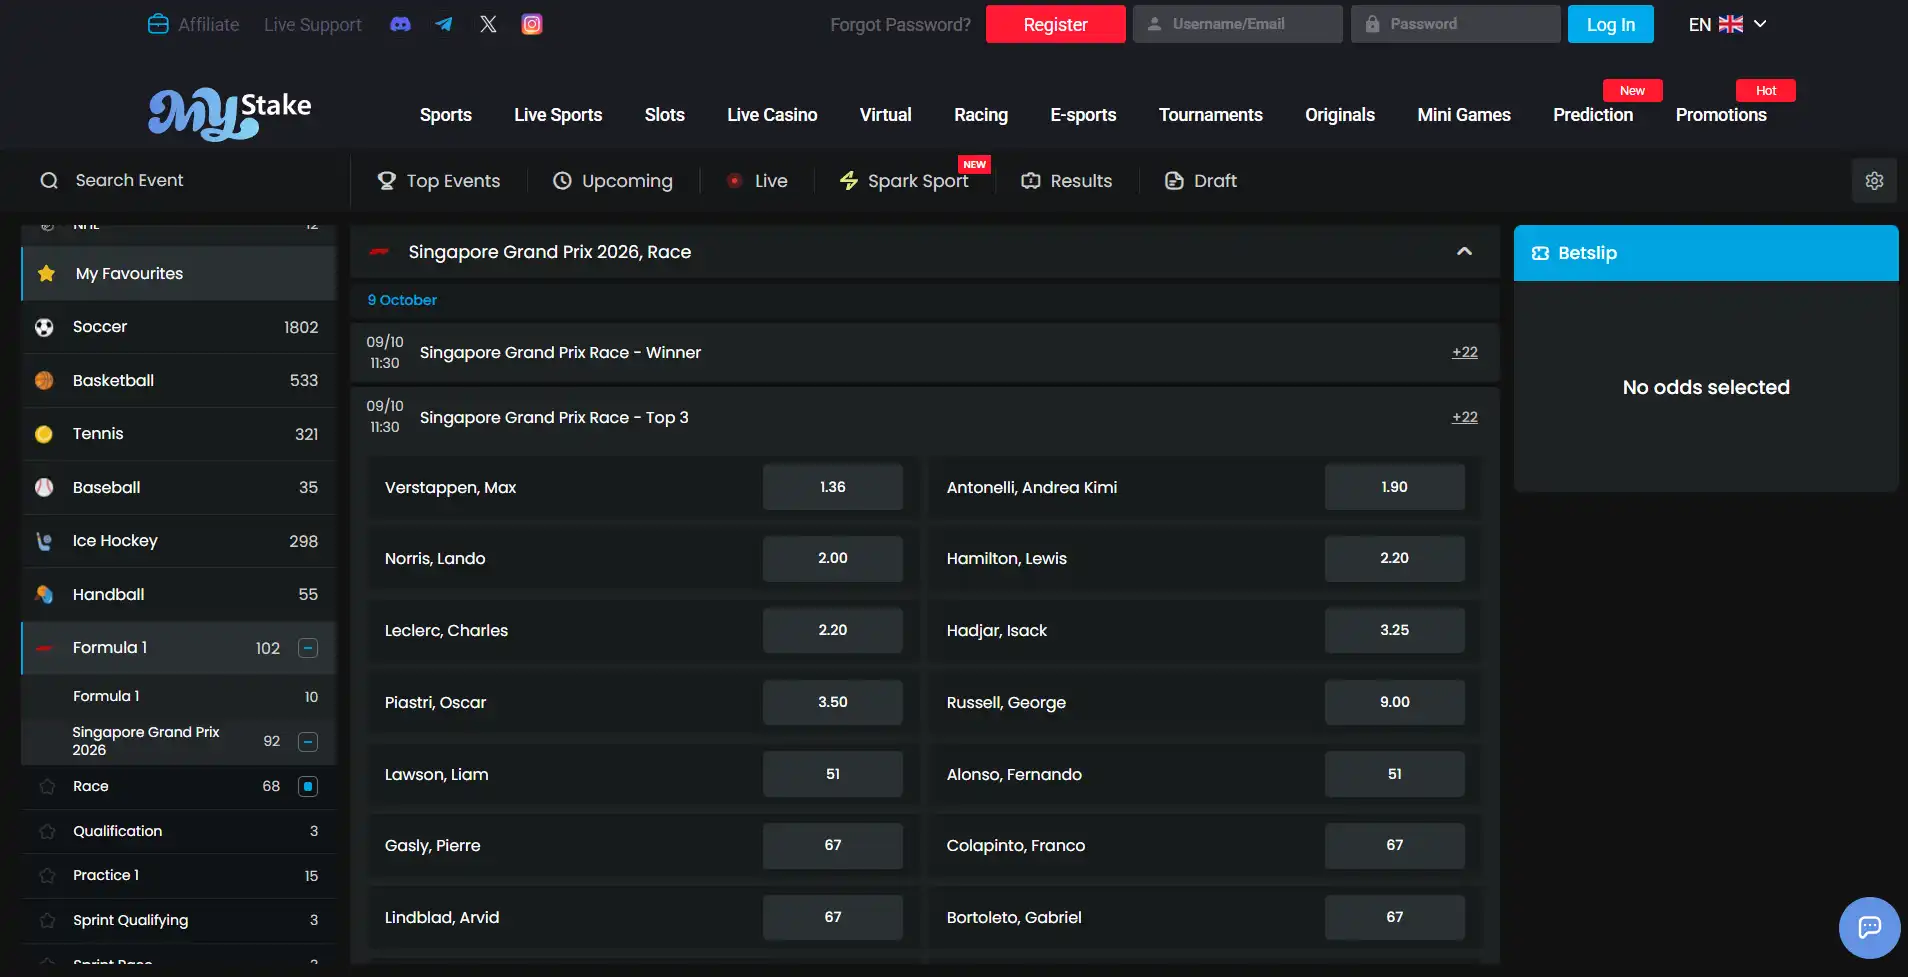This screenshot has height=977, width=1908.
Task: Favourite the Qualification market star
Action: [x=47, y=831]
